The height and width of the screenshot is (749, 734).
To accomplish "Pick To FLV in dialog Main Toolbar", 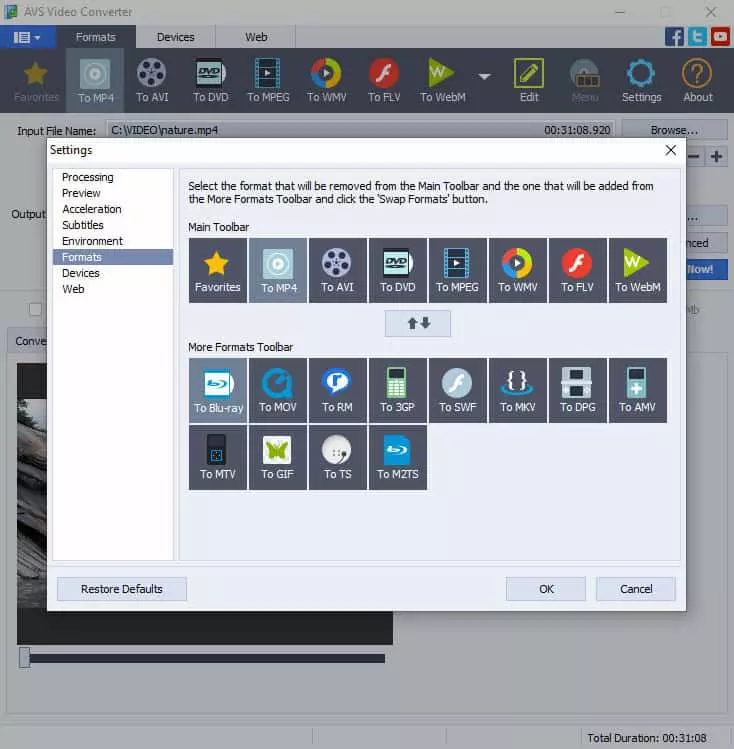I will [x=578, y=270].
